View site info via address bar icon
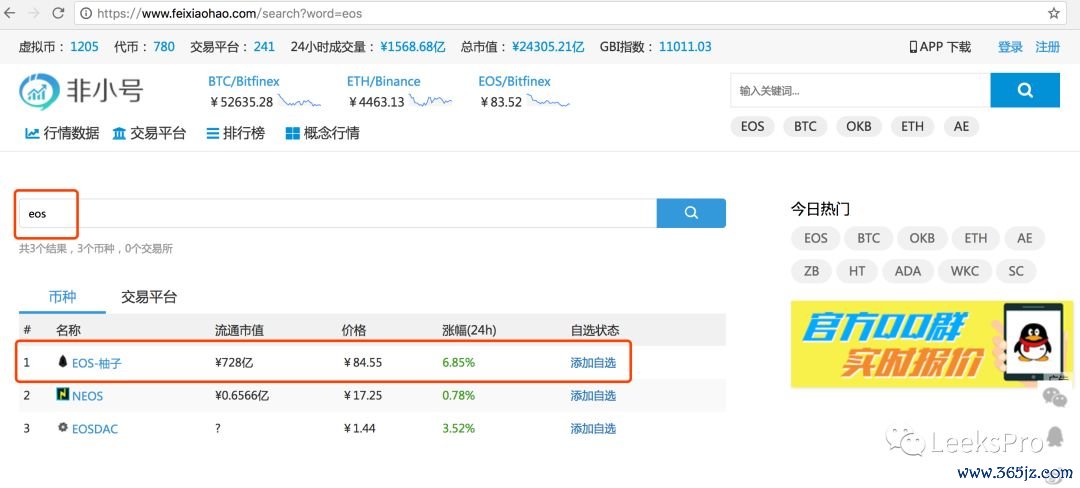The height and width of the screenshot is (488, 1080). click(86, 13)
